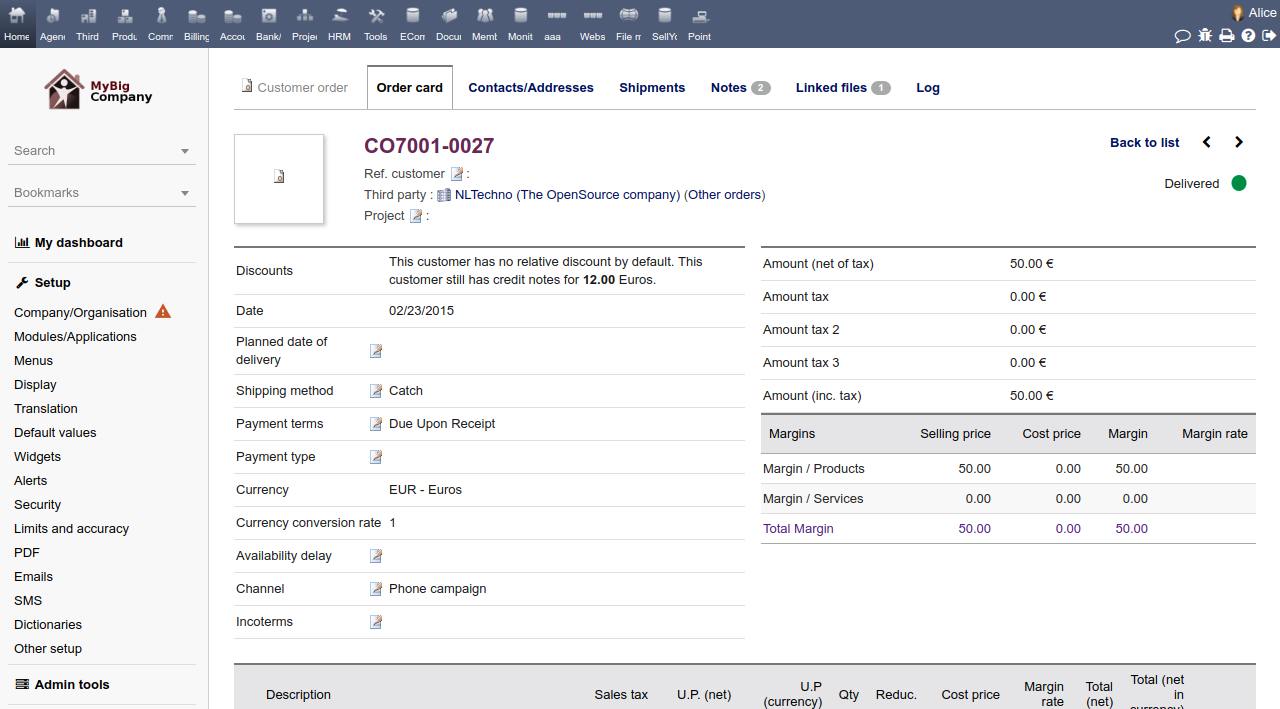Edit the Planned date of delivery
Viewport: 1280px width, 709px height.
point(376,351)
